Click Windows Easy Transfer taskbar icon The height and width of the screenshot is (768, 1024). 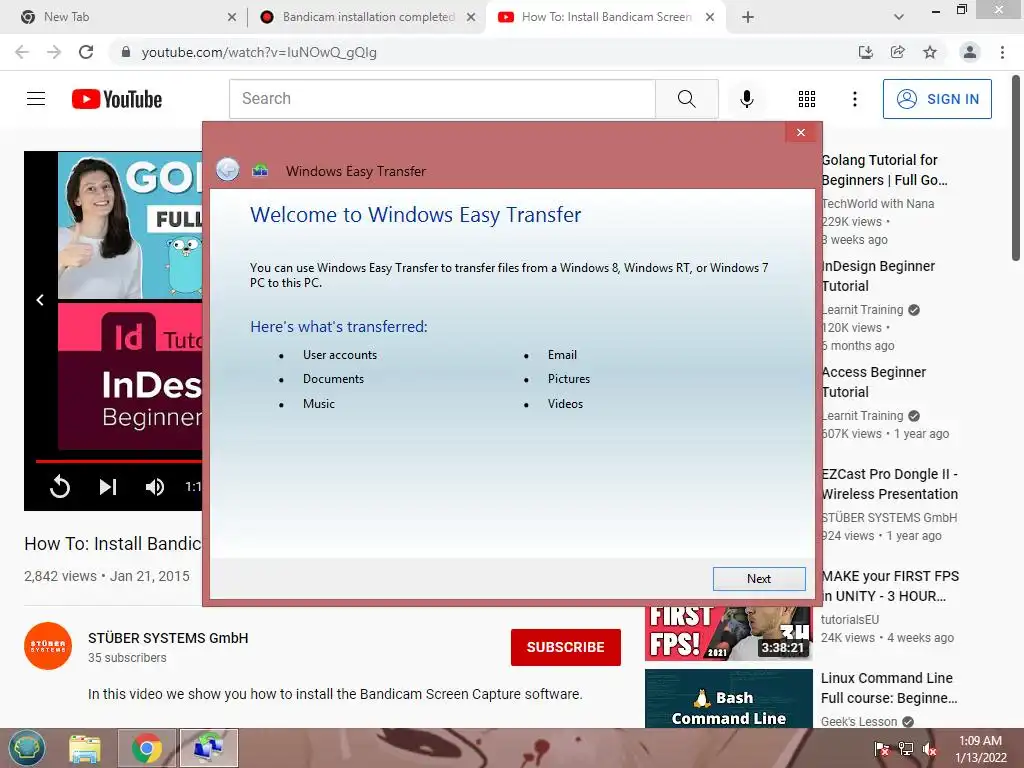[209, 748]
